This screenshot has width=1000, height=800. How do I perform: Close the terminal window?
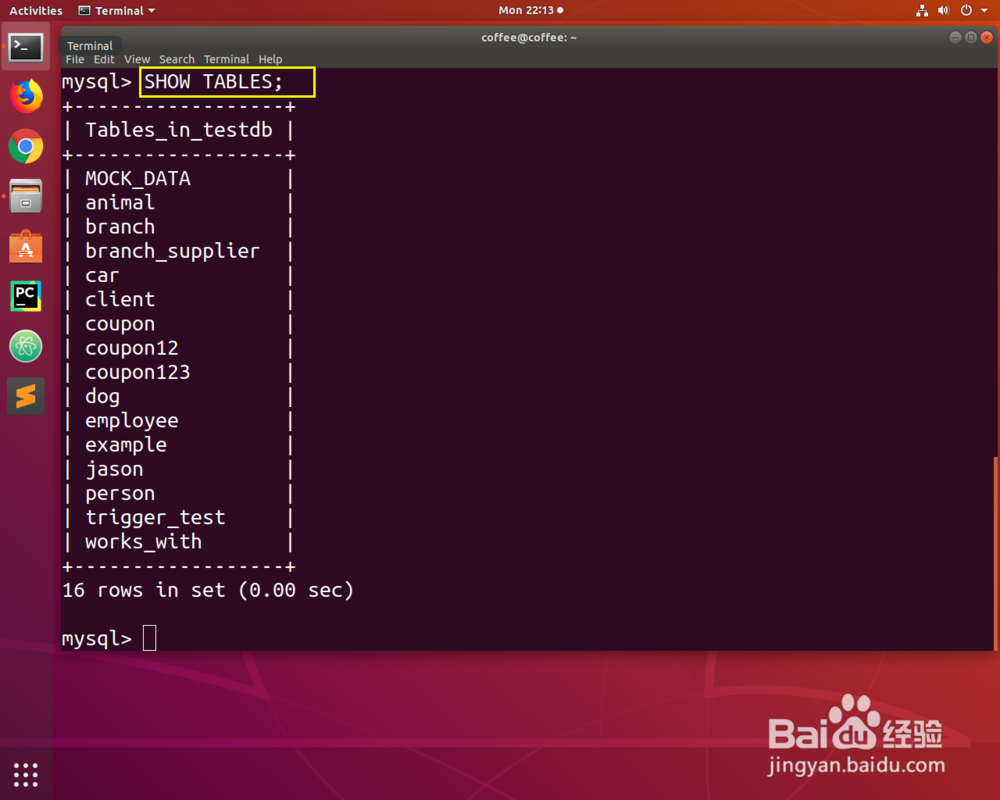[987, 38]
